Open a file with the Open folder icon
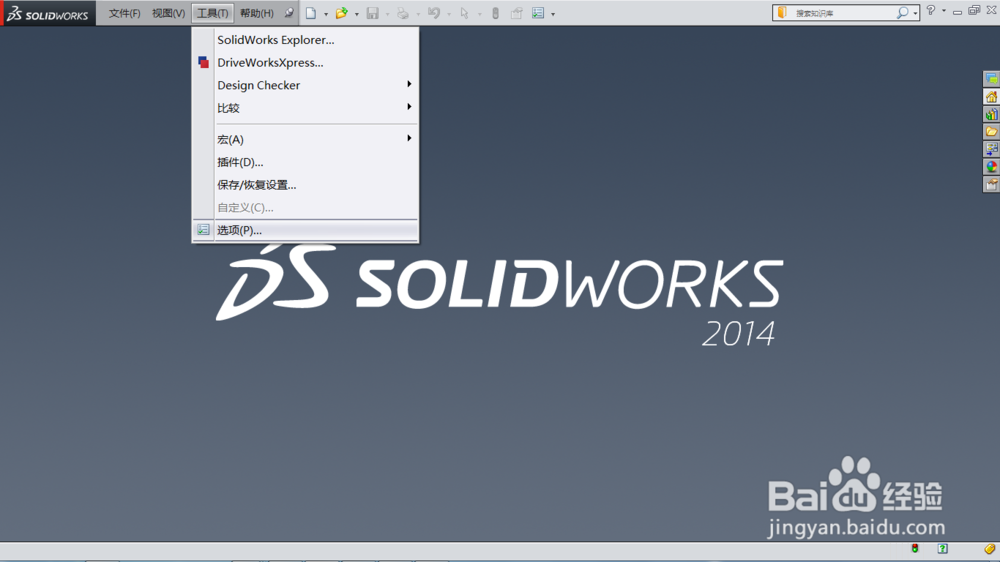Screen dimensions: 1000x562 coord(342,13)
